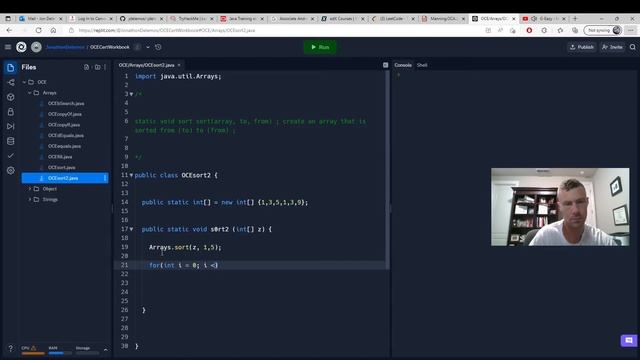This screenshot has height=360, width=640.
Task: Click the new folder icon
Action: pyautogui.click(x=97, y=67)
